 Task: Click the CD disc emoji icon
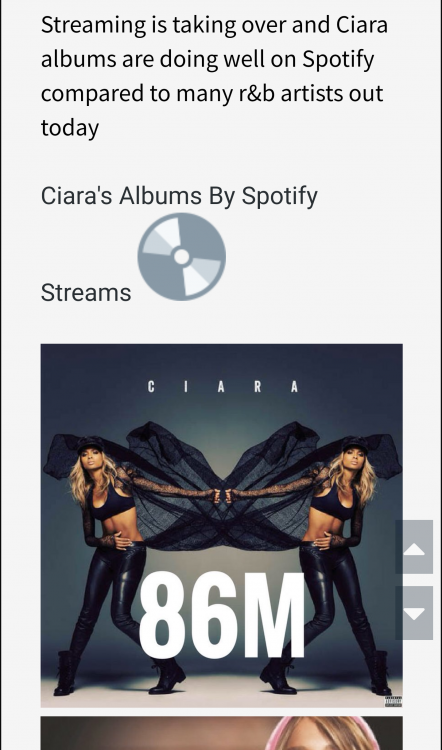coord(182,257)
